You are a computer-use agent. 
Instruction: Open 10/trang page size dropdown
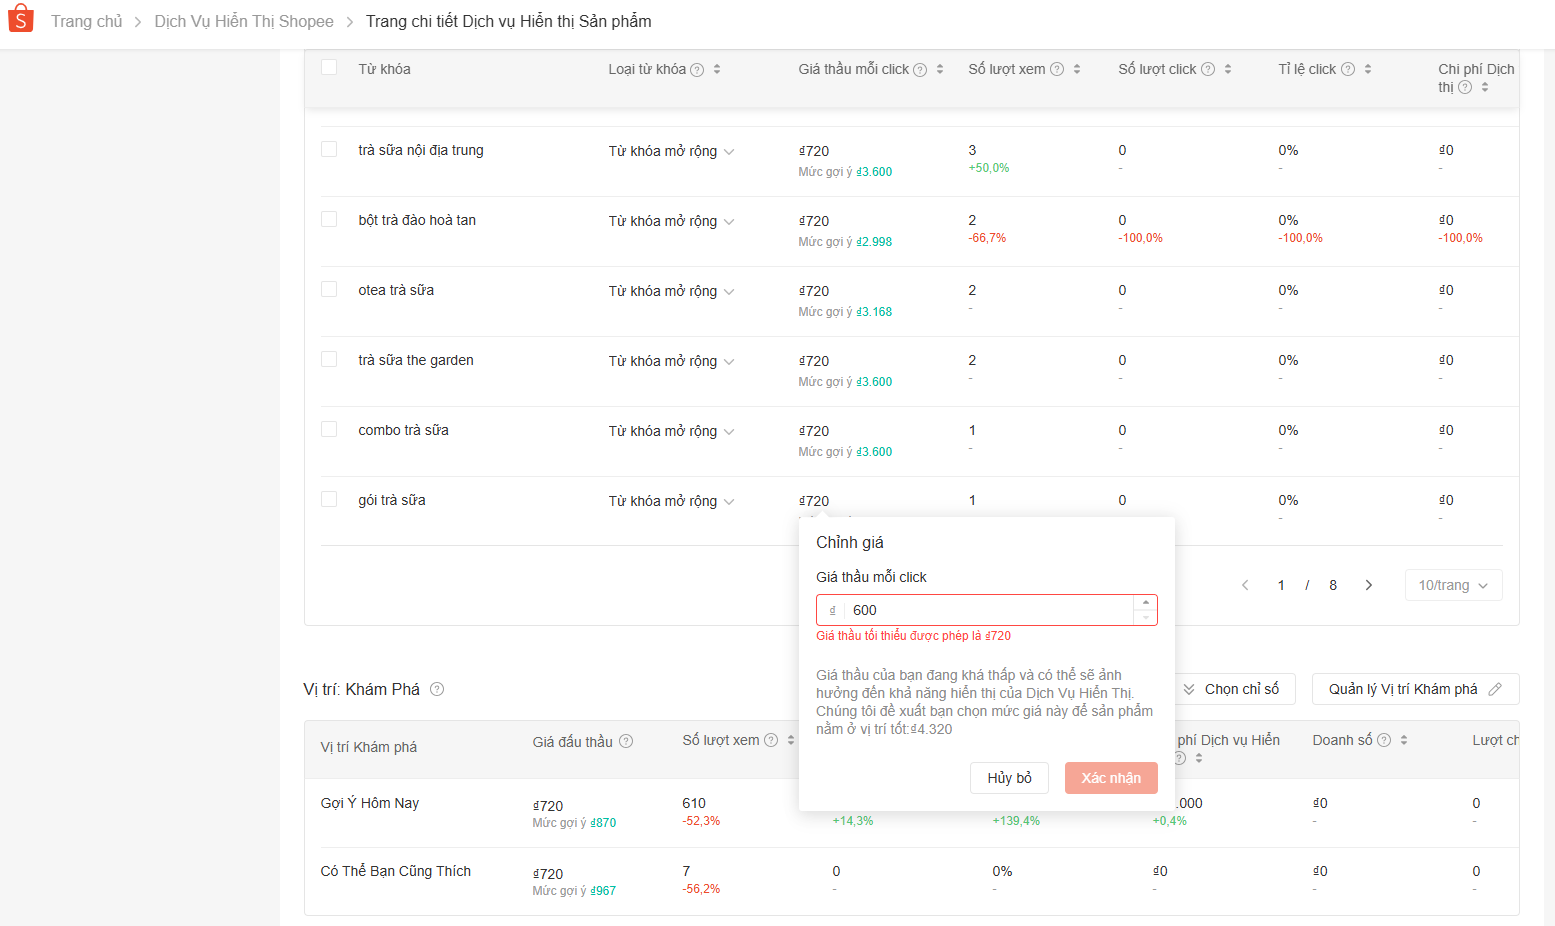click(1453, 585)
